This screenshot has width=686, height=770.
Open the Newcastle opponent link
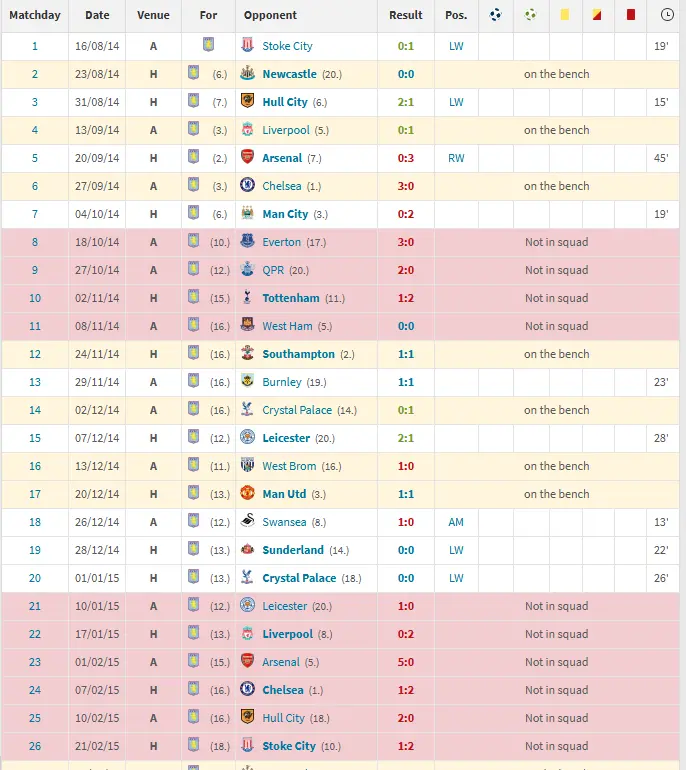point(289,74)
